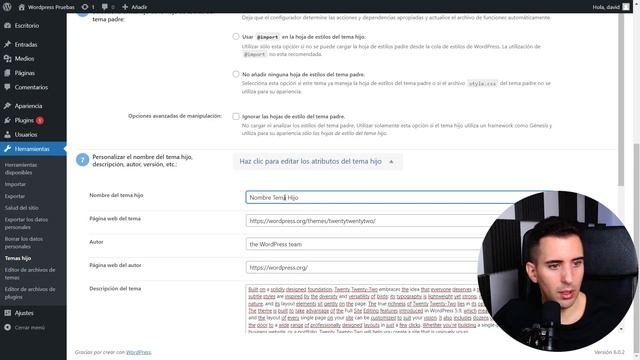Collapse Haz clic para editar atributos
Image resolution: width=640 pixels, height=360 pixels.
tap(317, 161)
